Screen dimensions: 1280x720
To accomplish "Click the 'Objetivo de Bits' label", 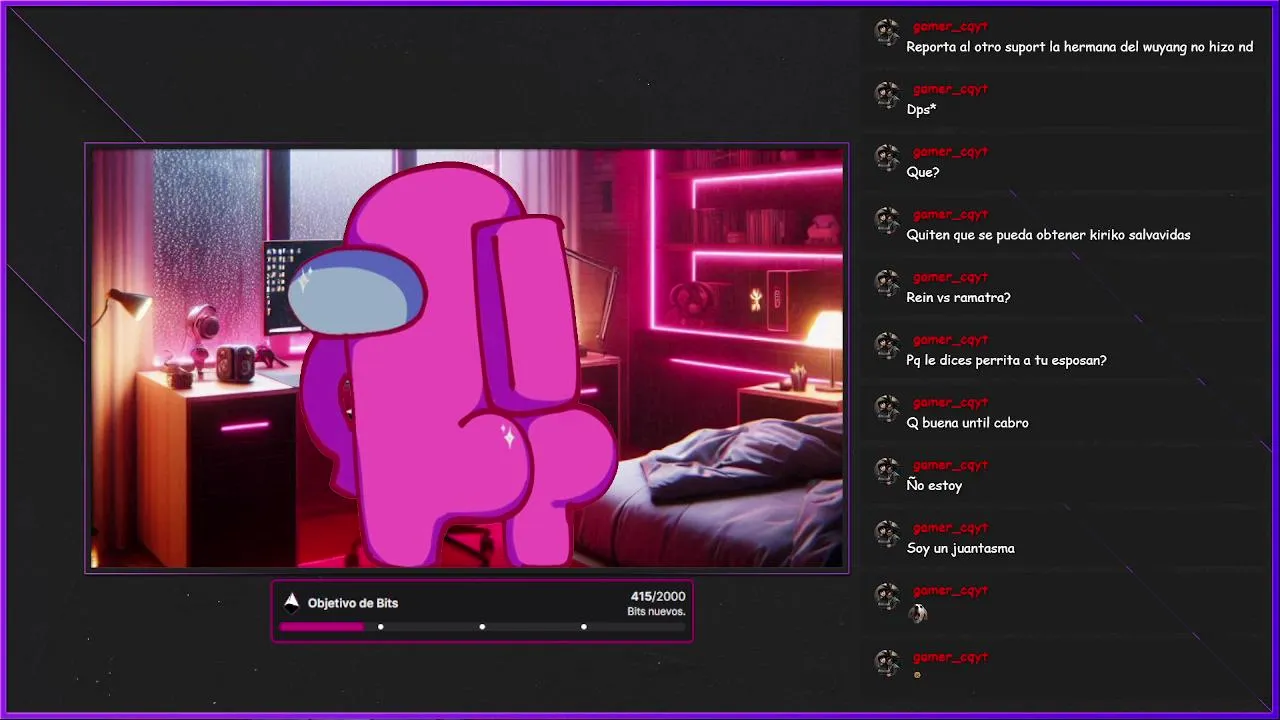I will pyautogui.click(x=353, y=603).
